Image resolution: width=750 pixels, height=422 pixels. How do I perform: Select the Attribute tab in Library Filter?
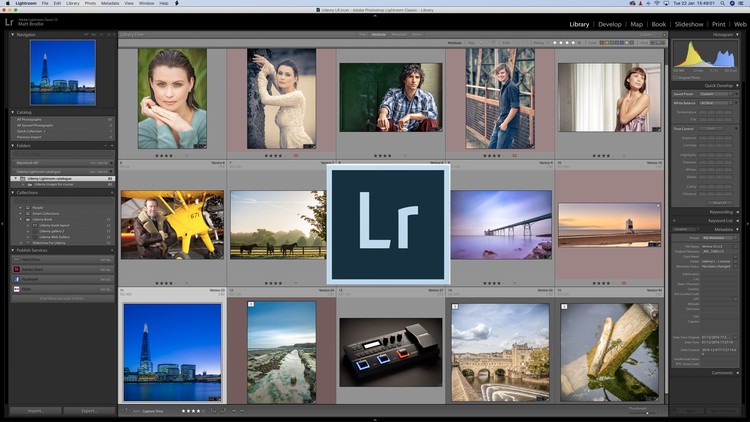(379, 34)
